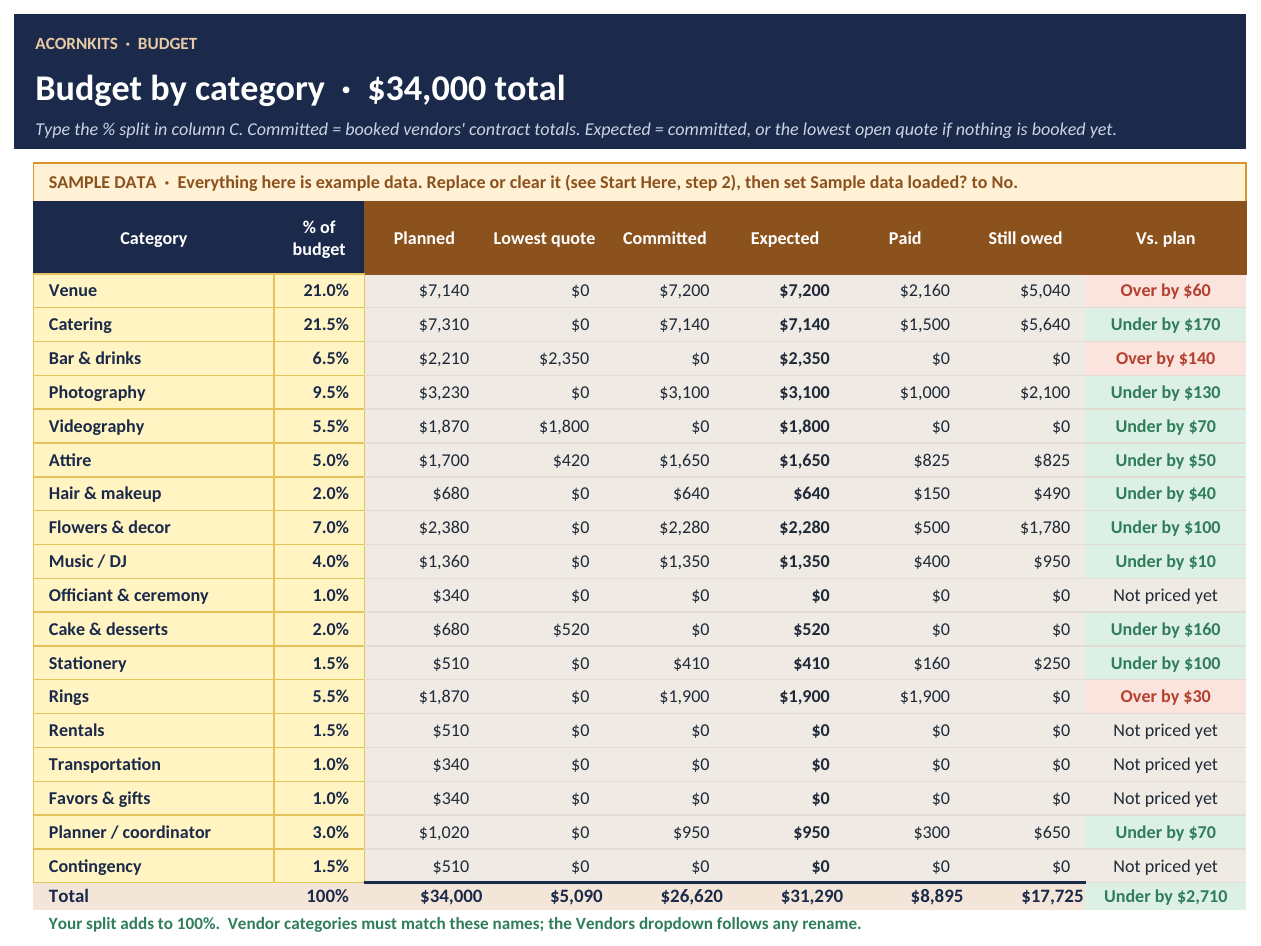This screenshot has width=1261, height=946.
Task: Select the Cake & desserts category cell
Action: pyautogui.click(x=154, y=629)
